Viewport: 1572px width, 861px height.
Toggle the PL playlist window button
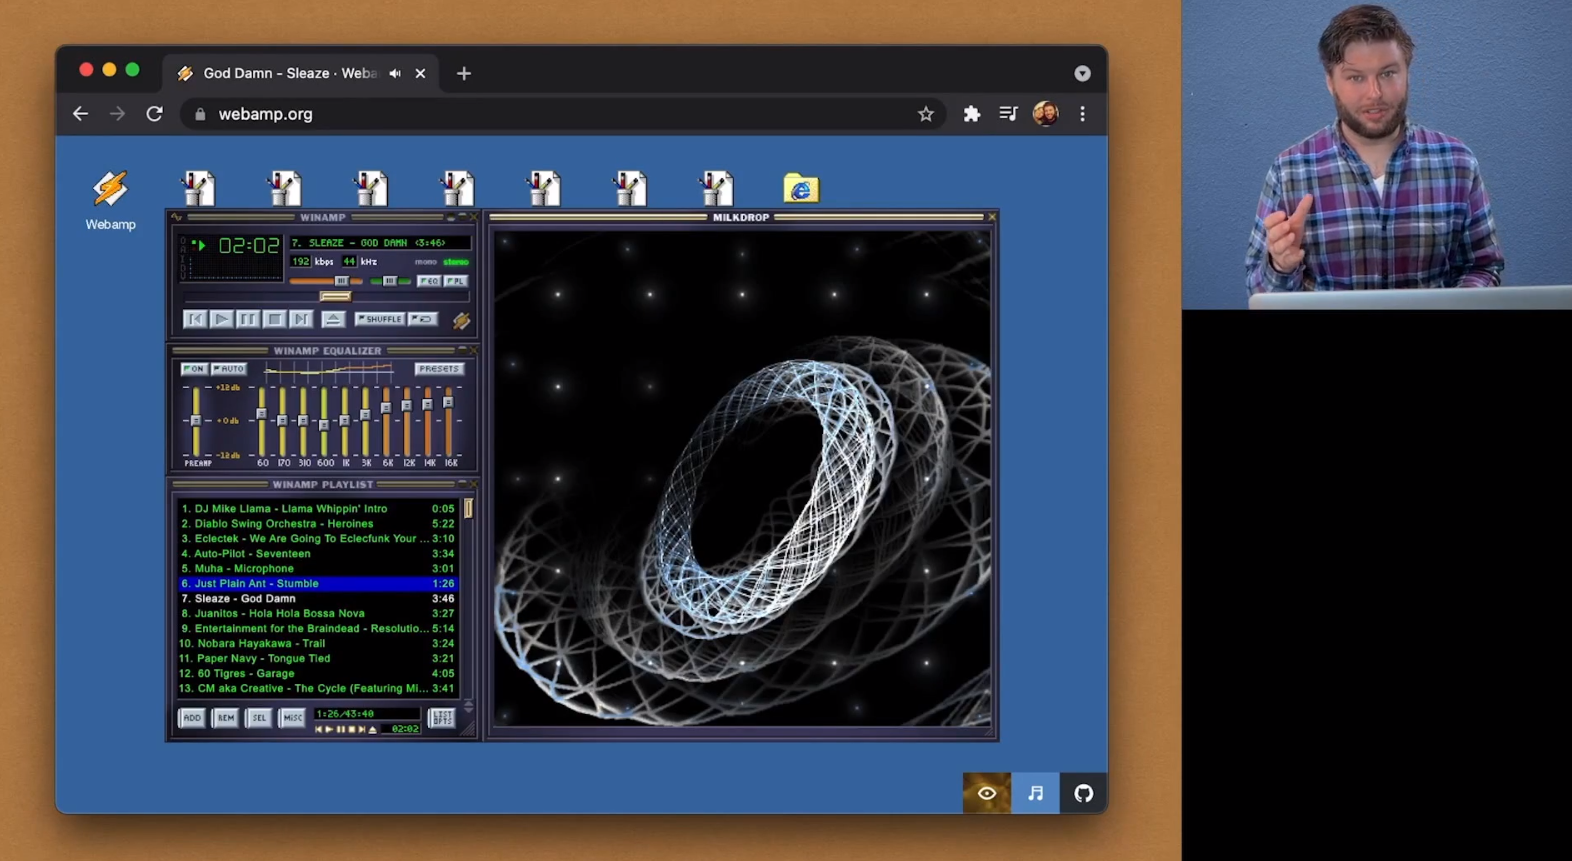click(x=456, y=281)
